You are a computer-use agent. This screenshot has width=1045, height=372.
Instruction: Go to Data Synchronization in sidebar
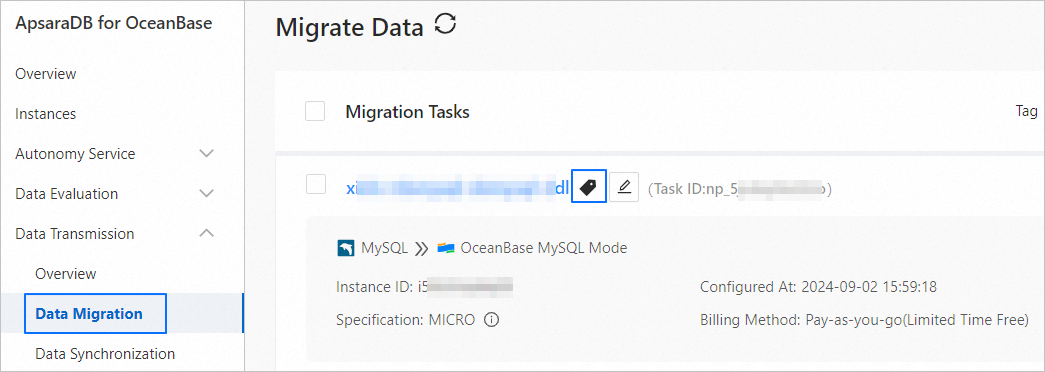(x=105, y=353)
